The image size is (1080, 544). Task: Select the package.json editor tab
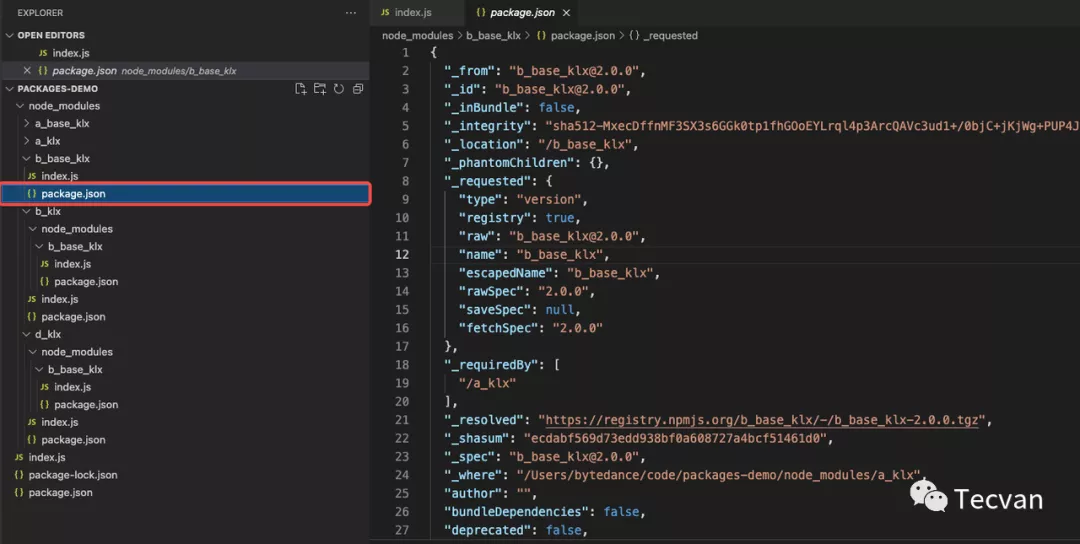tap(516, 13)
